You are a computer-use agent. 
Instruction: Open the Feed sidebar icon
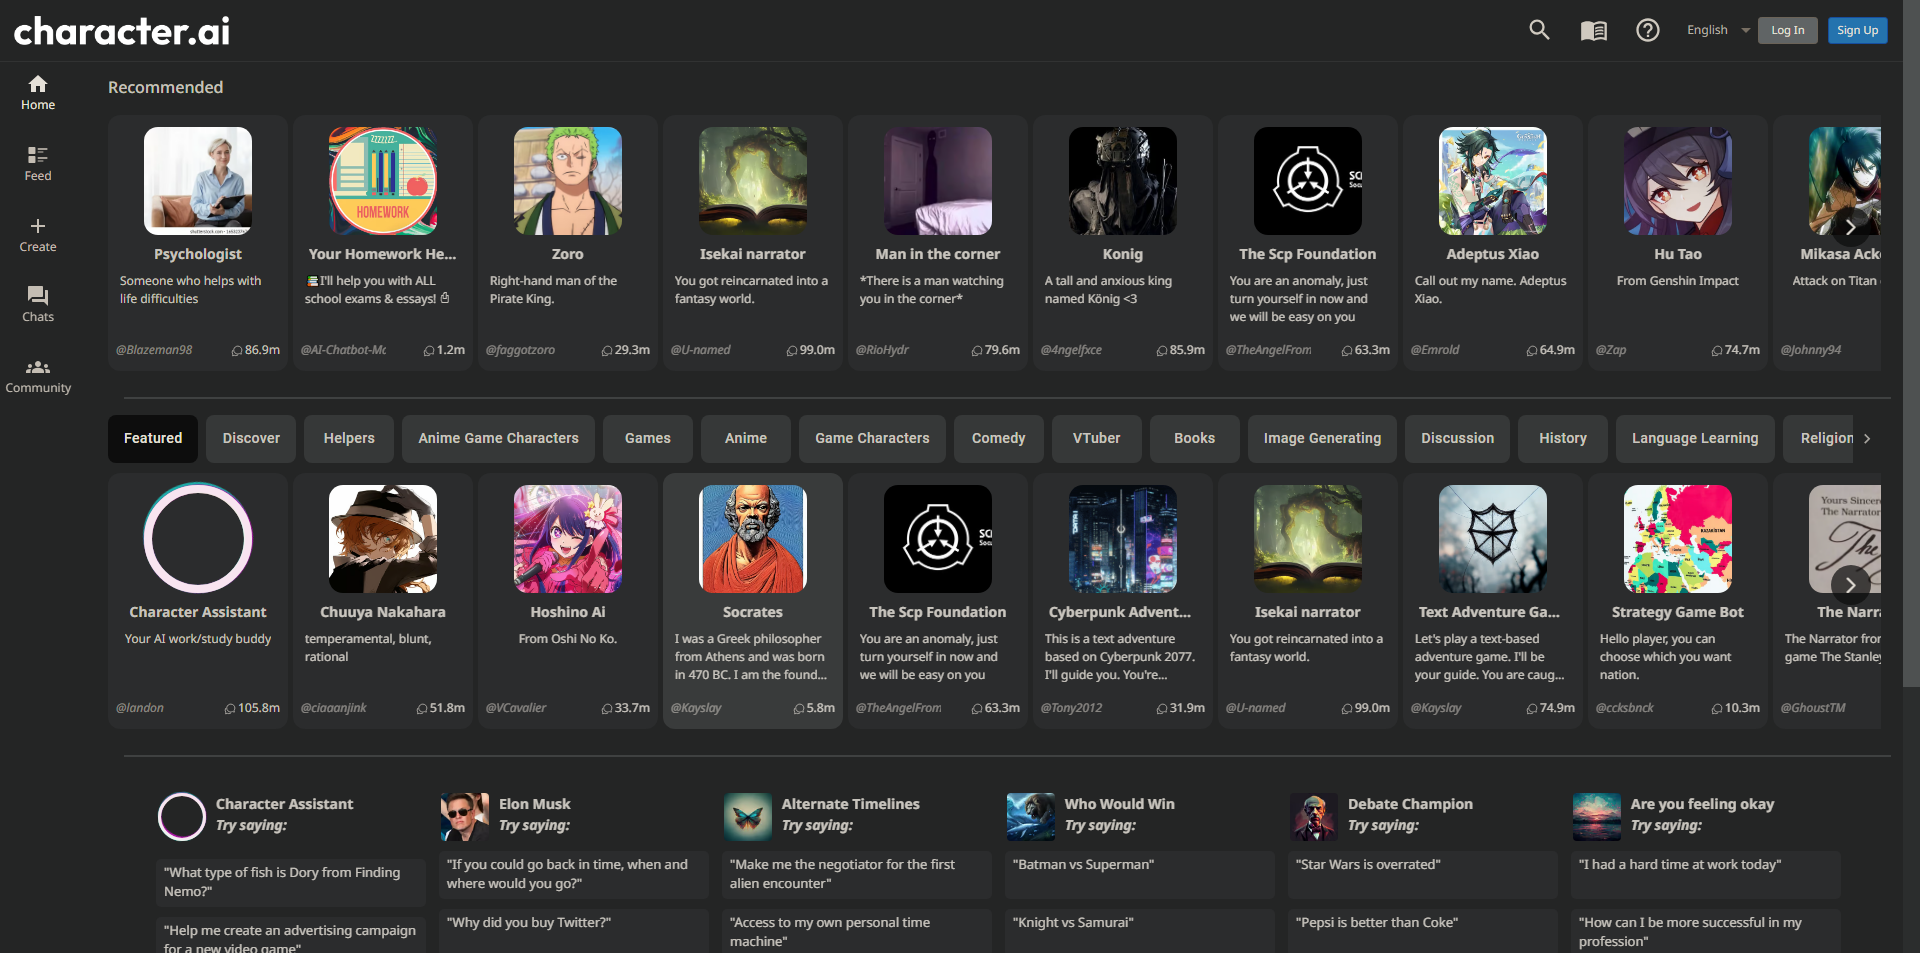(x=38, y=164)
